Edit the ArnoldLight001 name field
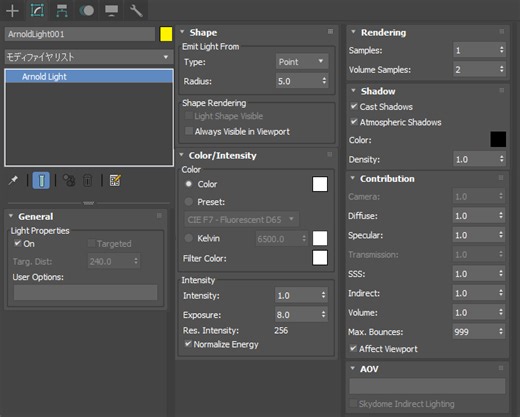520x417 pixels. click(80, 34)
